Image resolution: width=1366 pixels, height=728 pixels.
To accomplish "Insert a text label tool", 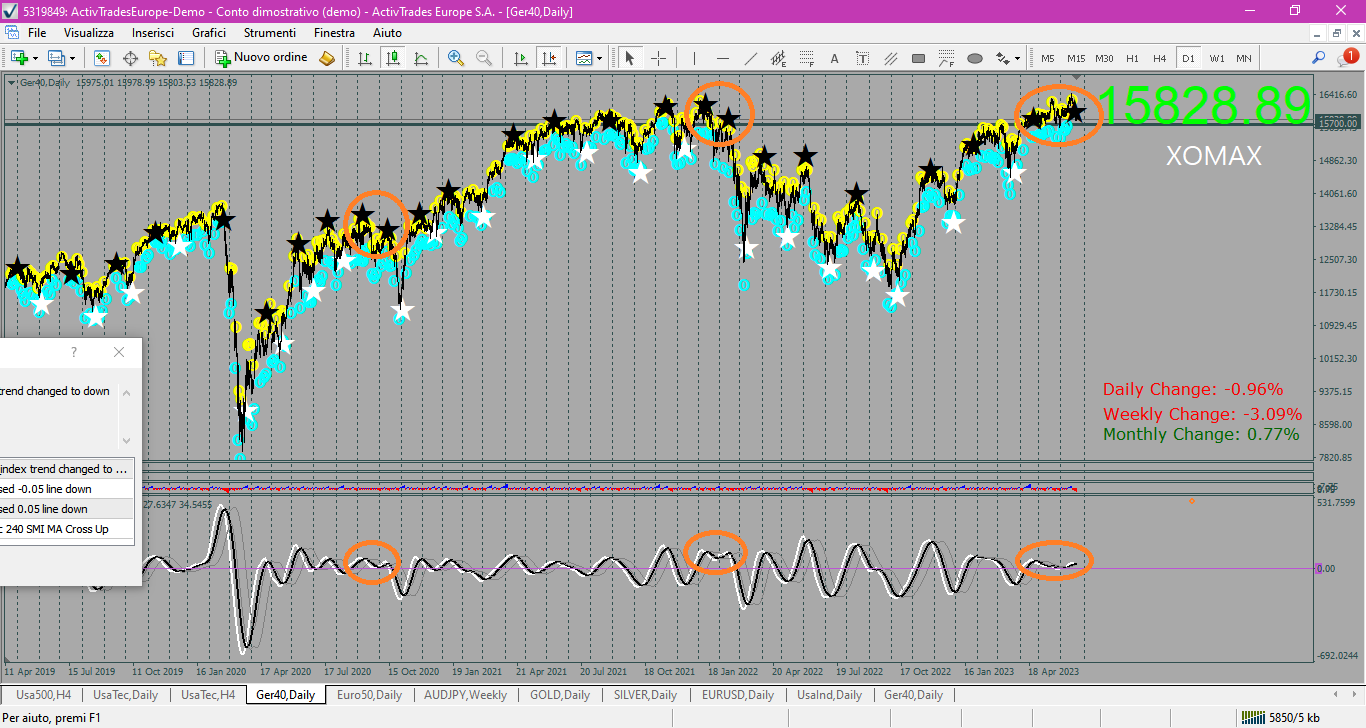I will [863, 58].
